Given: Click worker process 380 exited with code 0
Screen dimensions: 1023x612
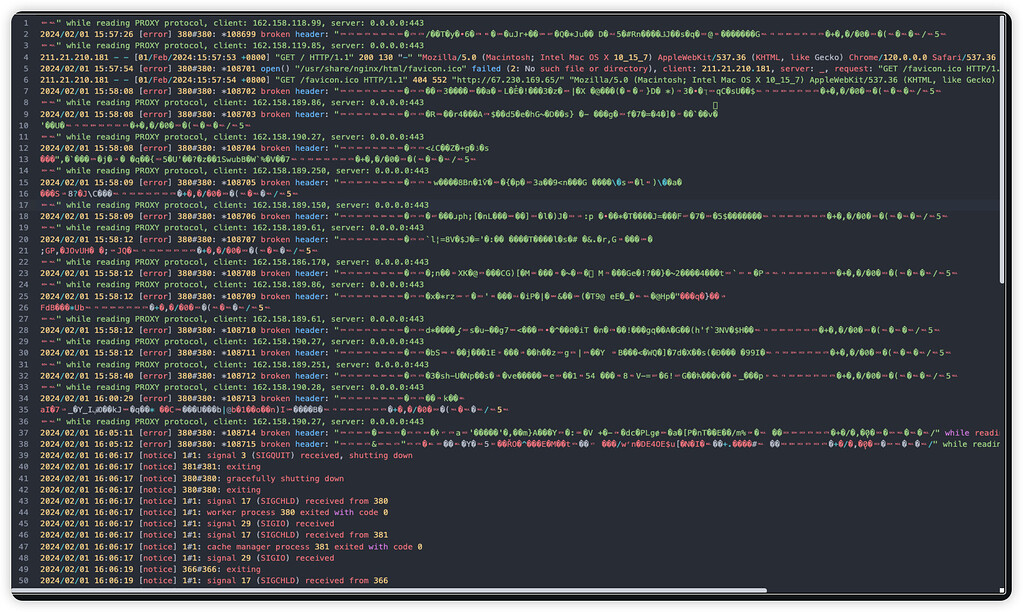Looking at the screenshot, I should click(x=300, y=511).
